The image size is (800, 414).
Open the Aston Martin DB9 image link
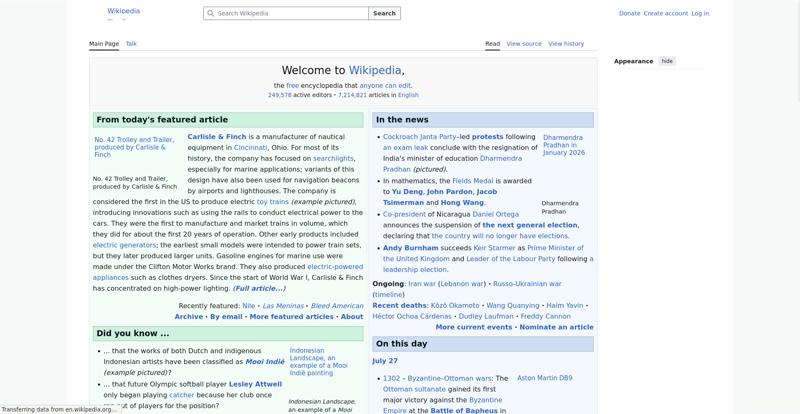544,378
